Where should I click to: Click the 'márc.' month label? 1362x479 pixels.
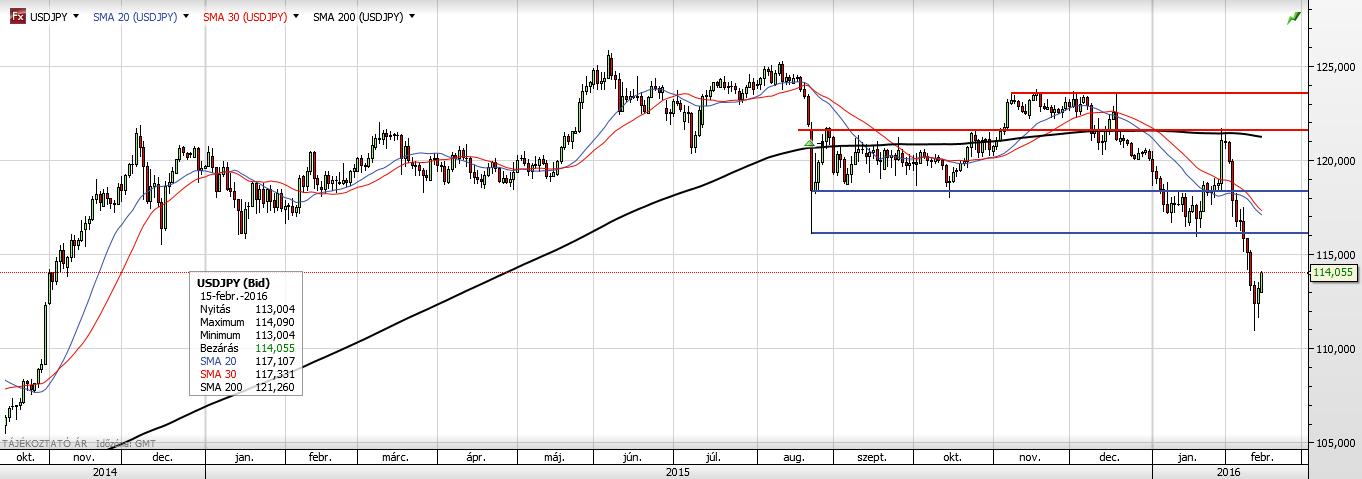(395, 457)
